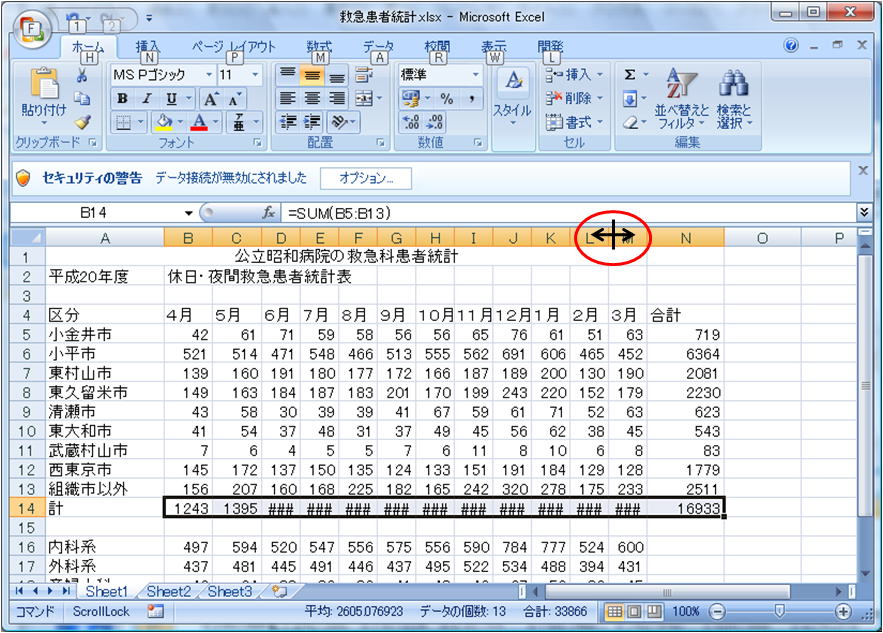The height and width of the screenshot is (633, 883).
Task: Expand the fill color arrow menu
Action: click(180, 122)
